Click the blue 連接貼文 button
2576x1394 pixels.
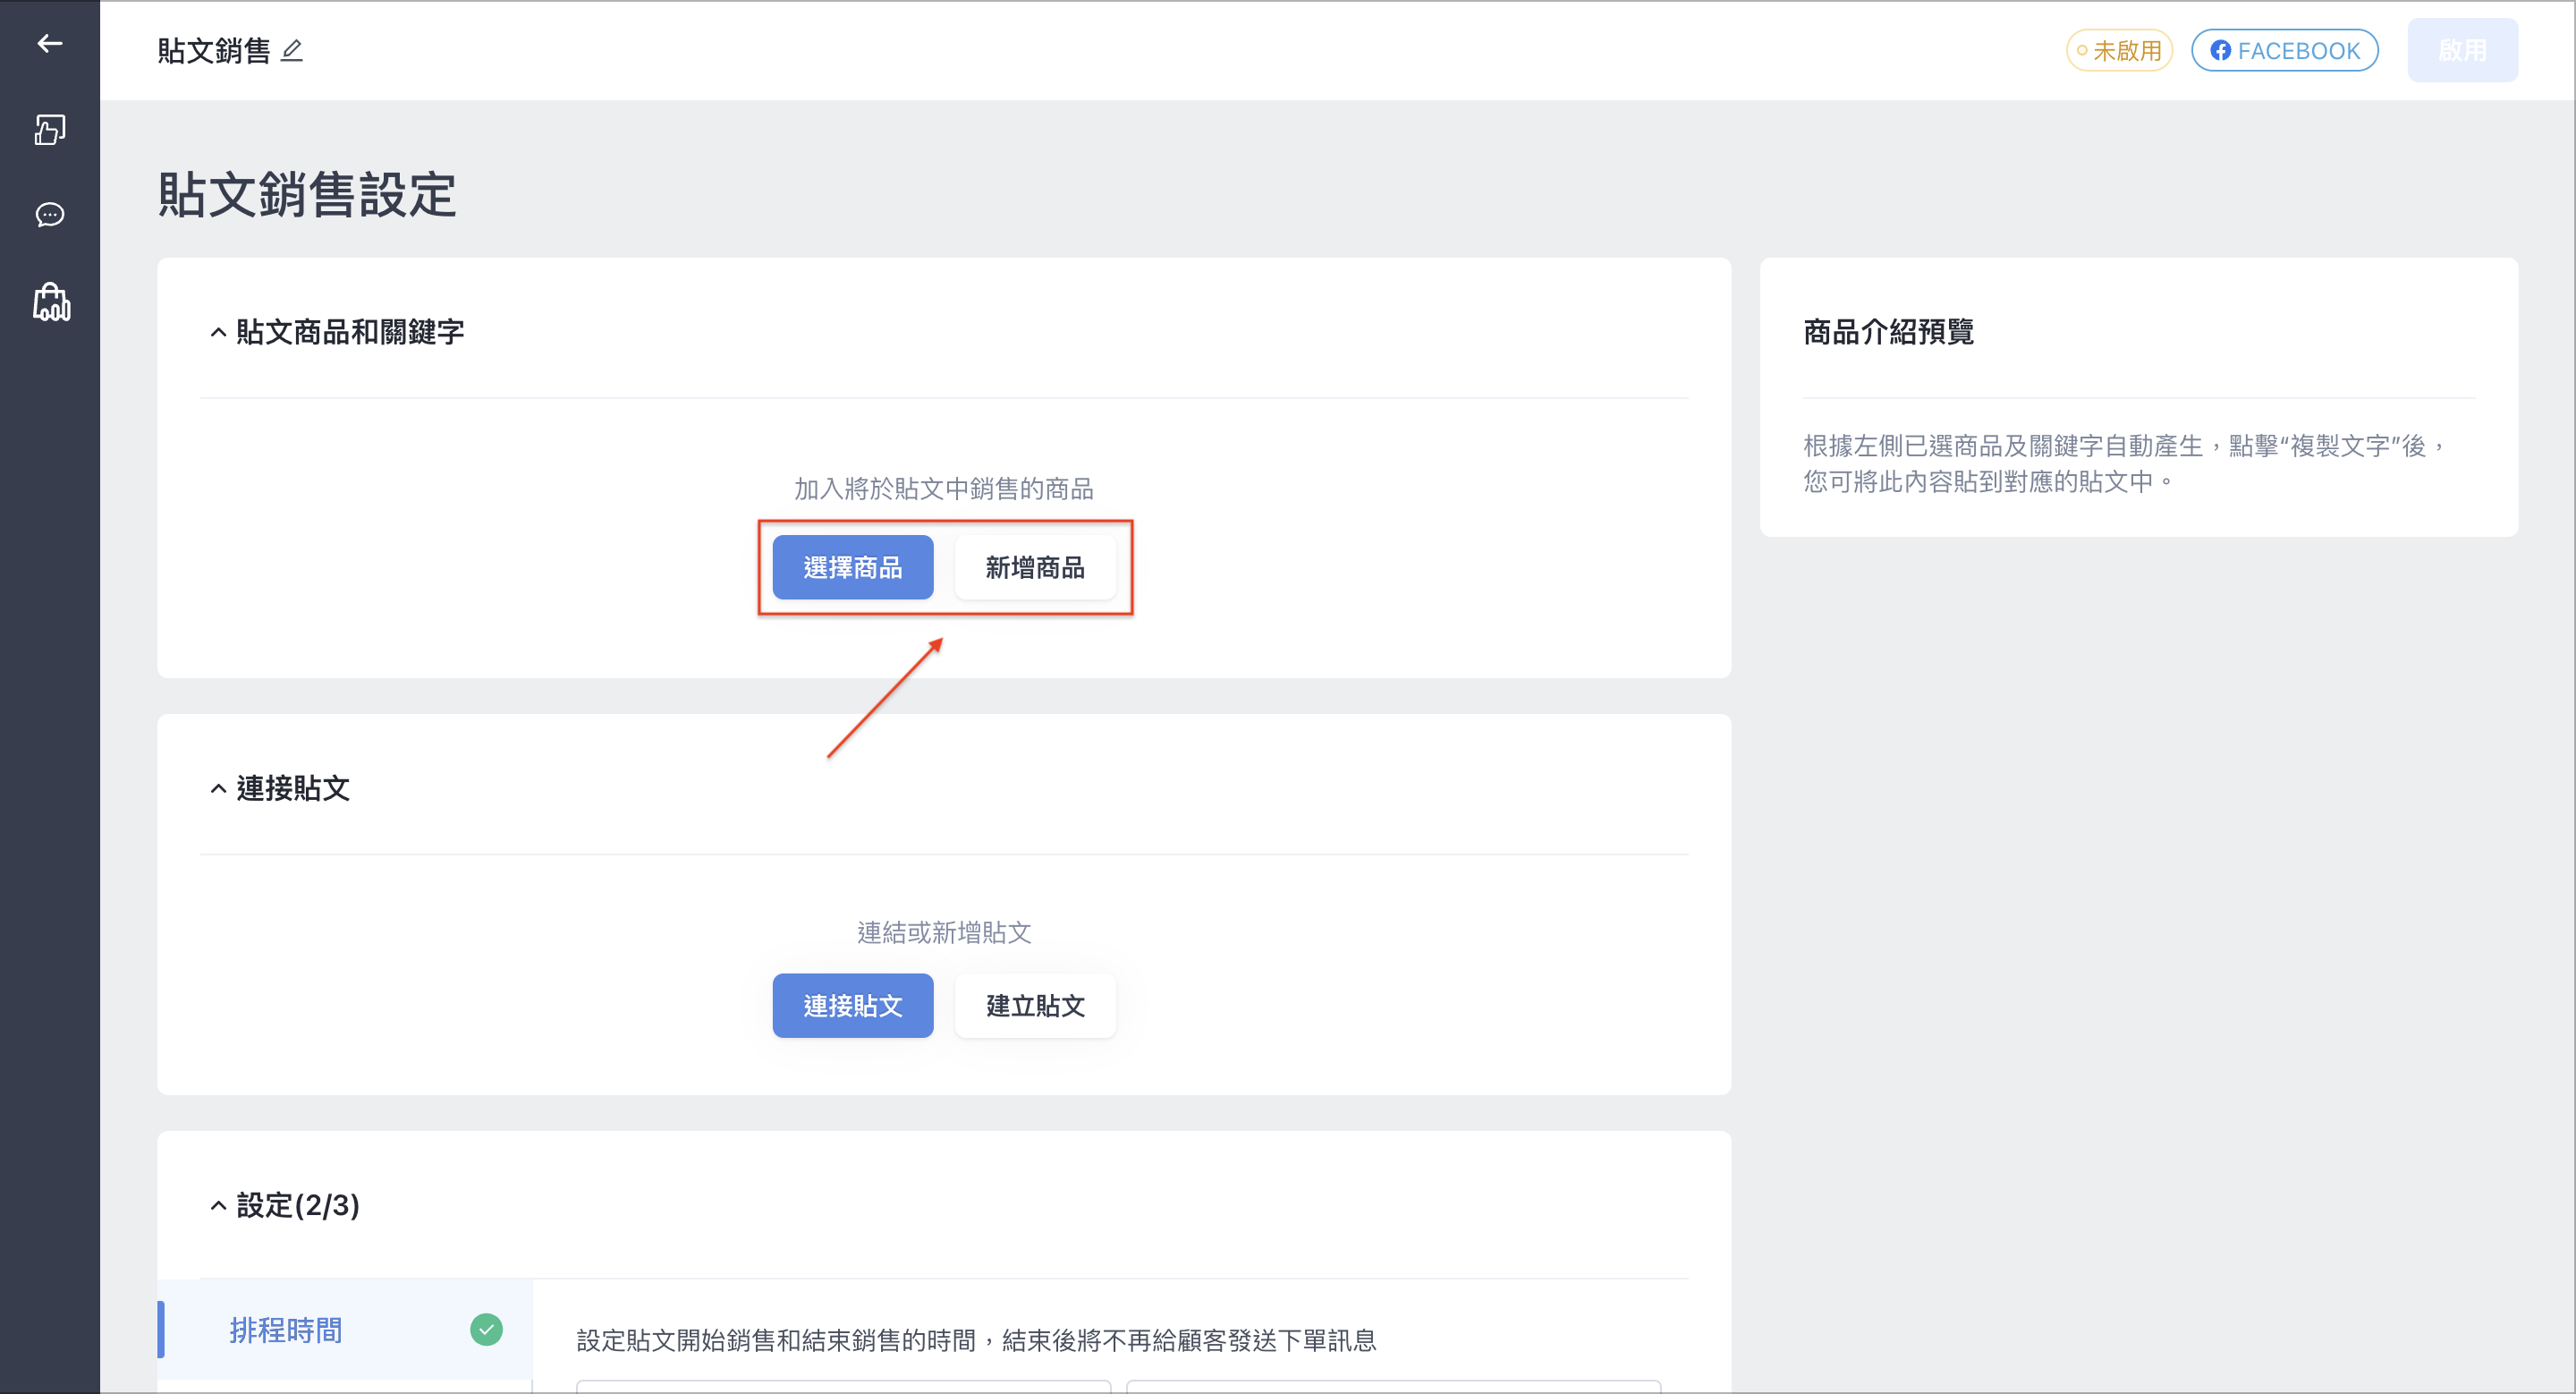[x=853, y=1005]
